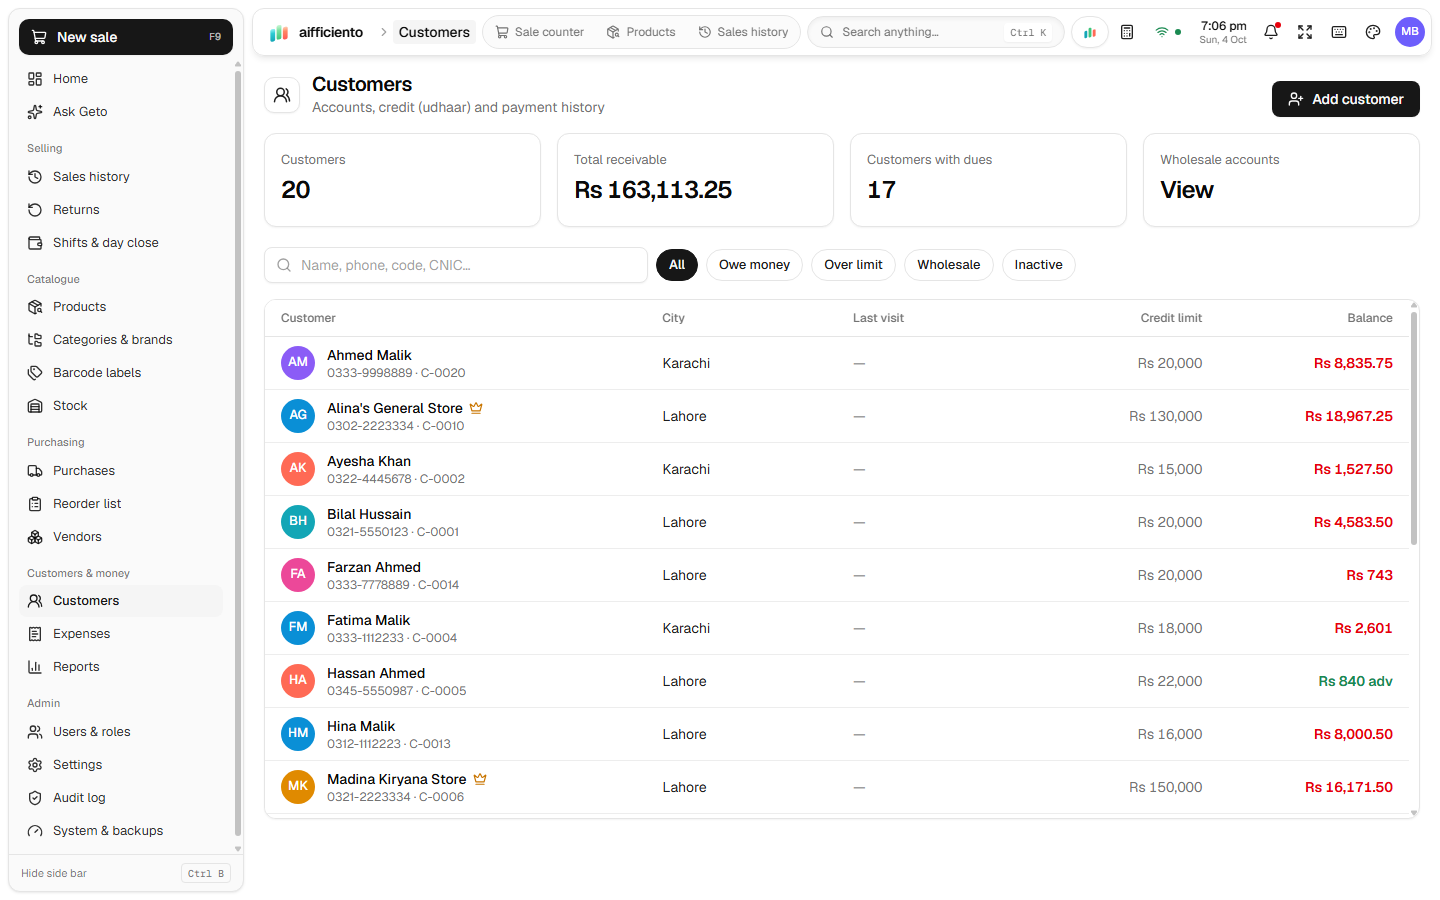Click the Customers breadcrumb in top bar
Image resolution: width=1440 pixels, height=900 pixels.
(x=434, y=32)
